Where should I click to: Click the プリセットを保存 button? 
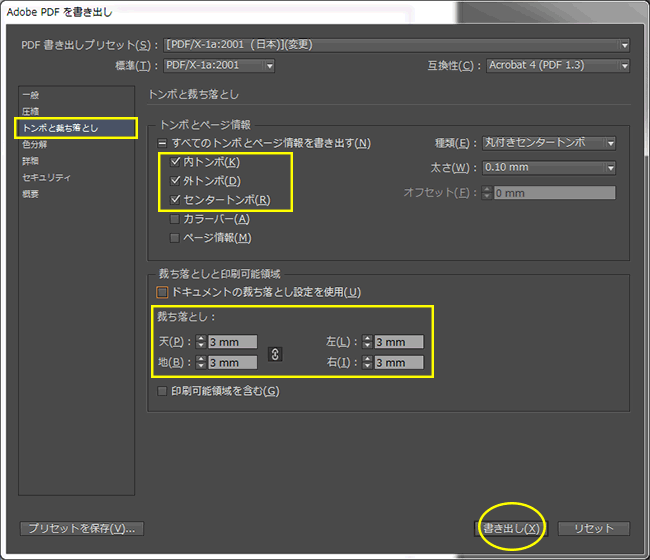(82, 528)
